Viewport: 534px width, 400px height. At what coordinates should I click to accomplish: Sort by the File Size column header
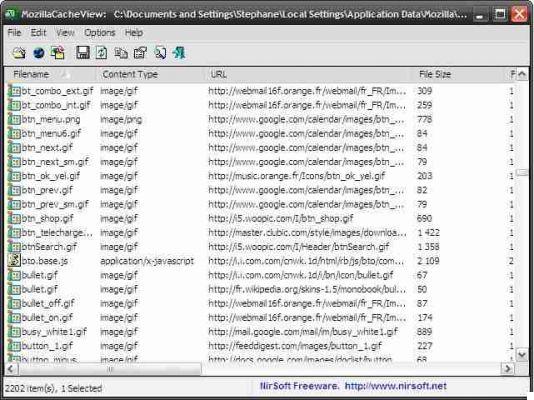pos(459,74)
